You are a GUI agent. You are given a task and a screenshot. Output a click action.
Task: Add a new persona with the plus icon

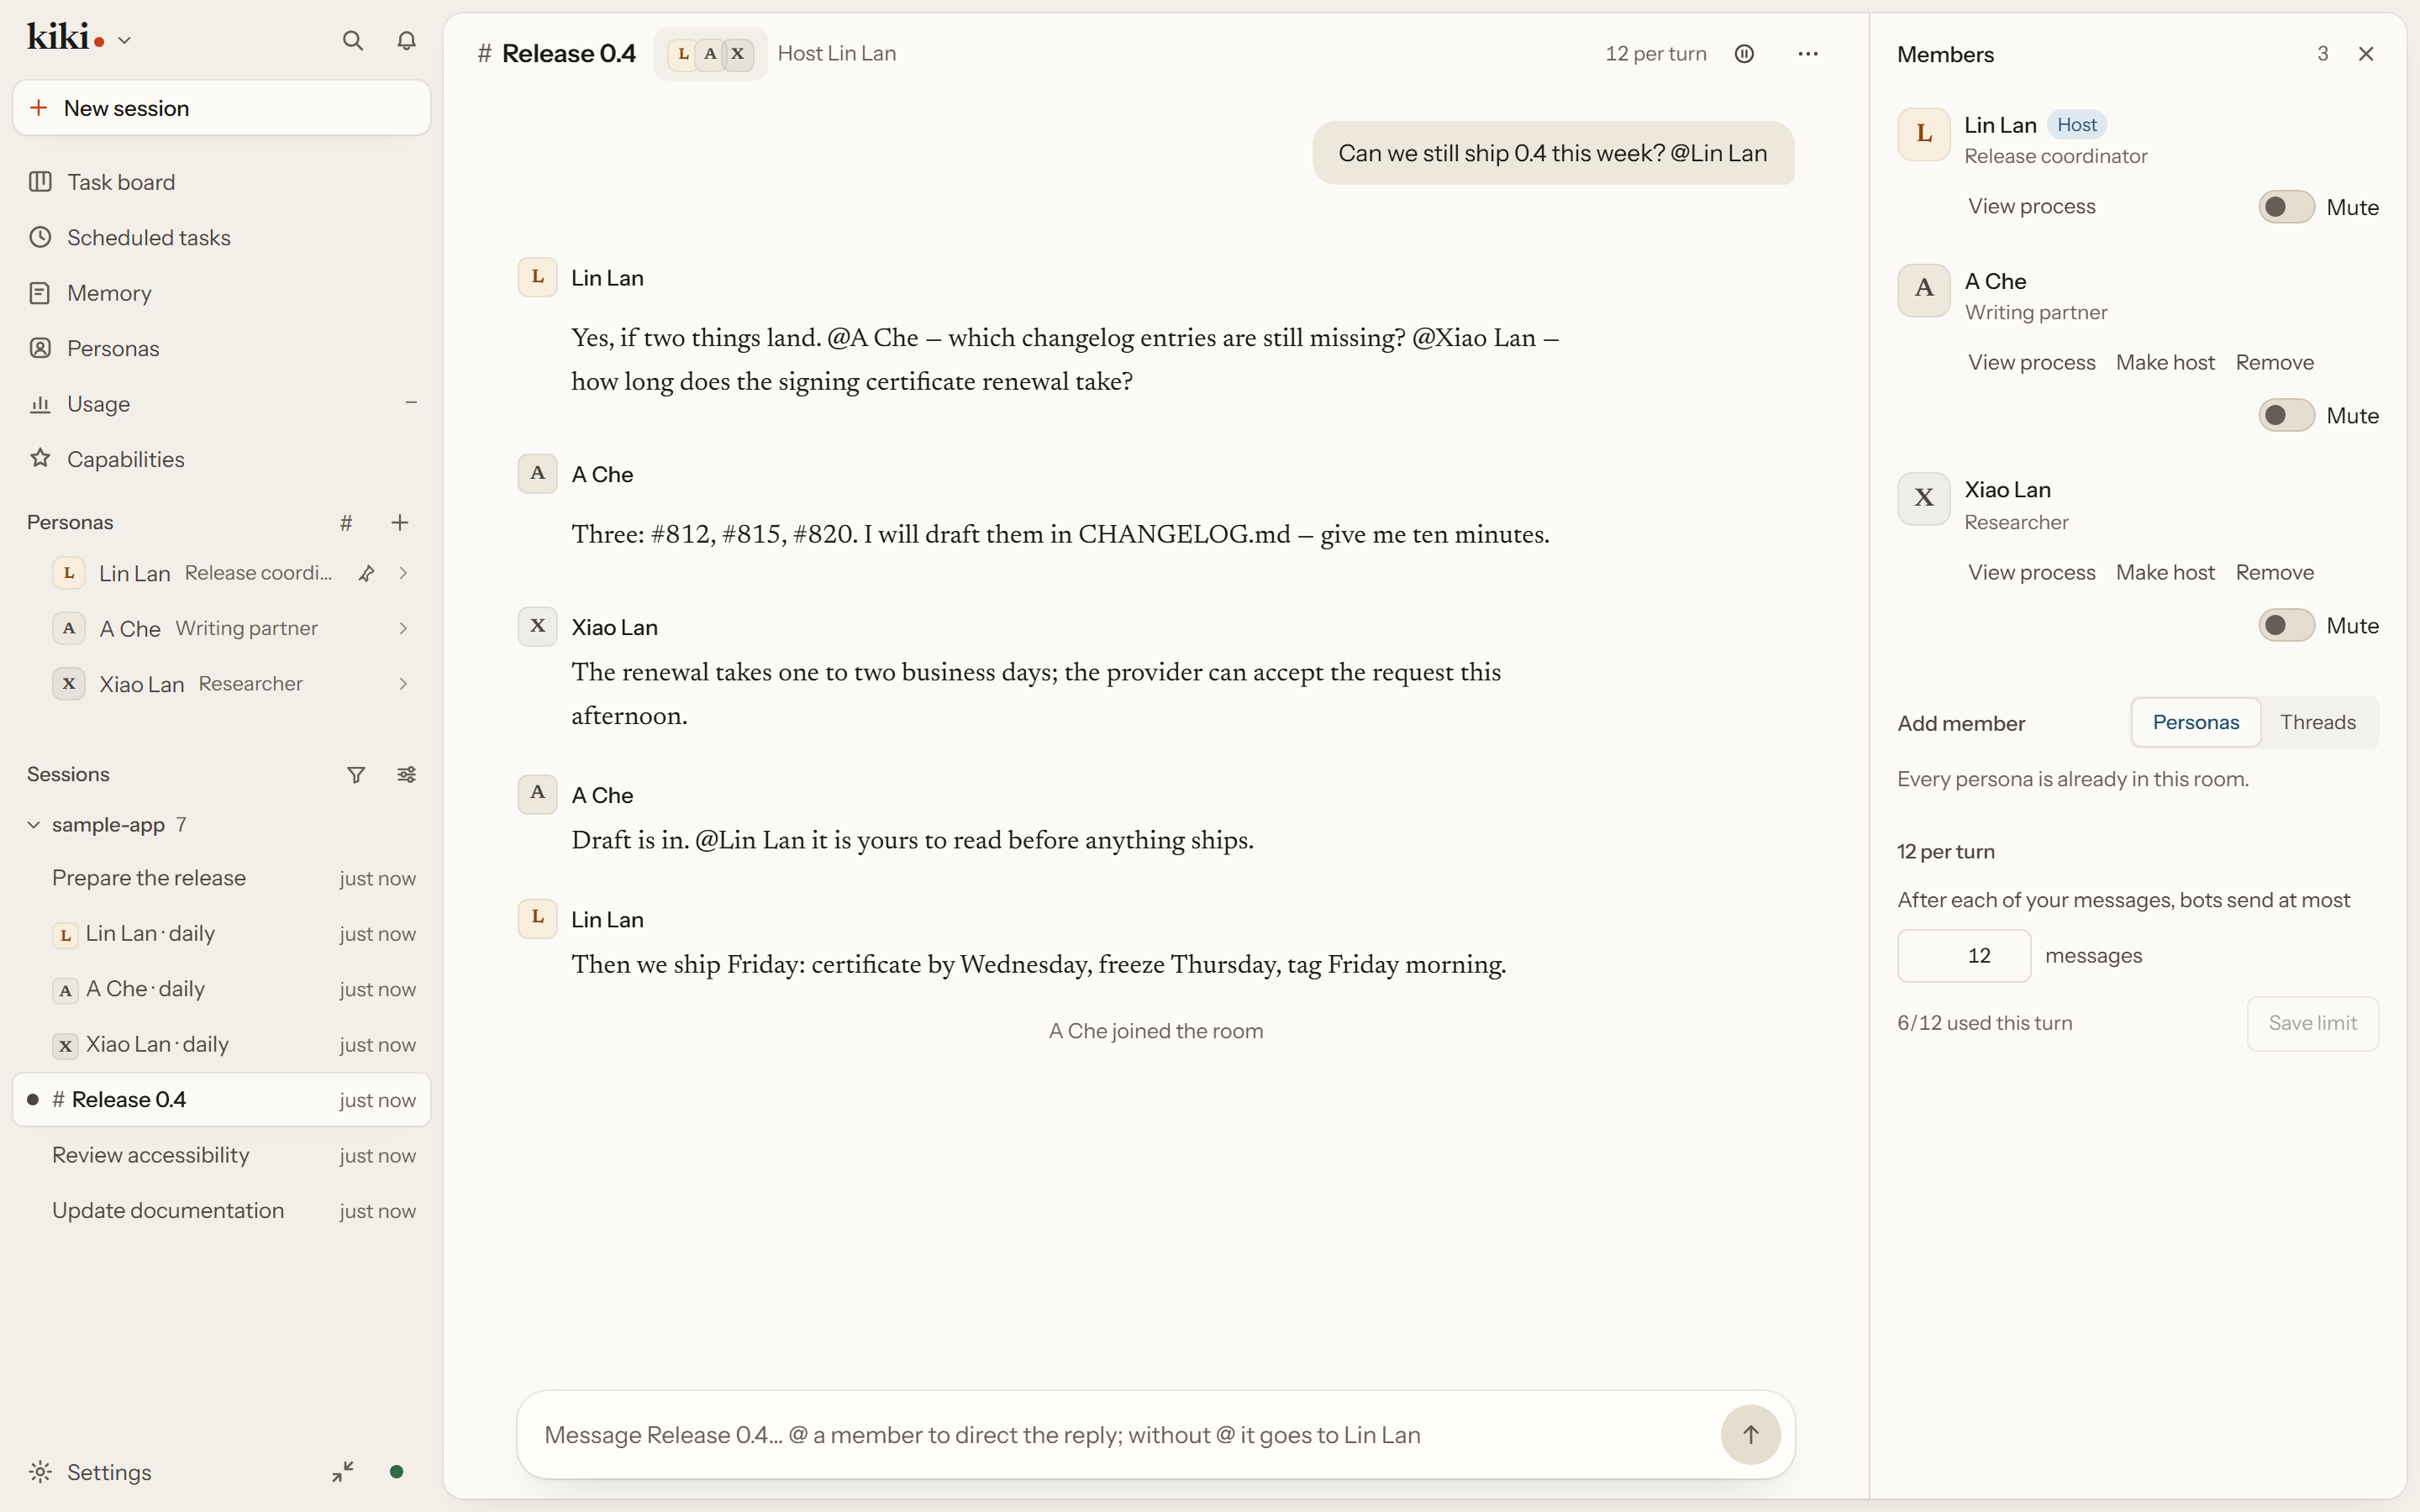pos(400,522)
